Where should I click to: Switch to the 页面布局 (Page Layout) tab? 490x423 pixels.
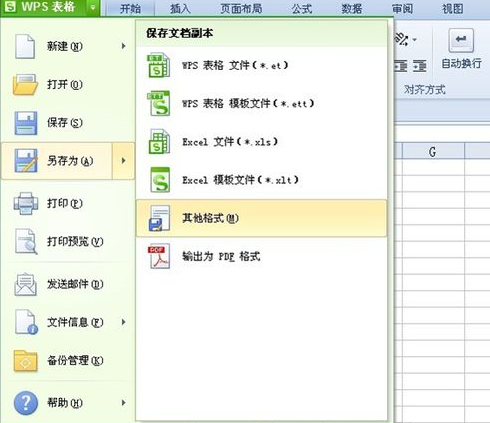click(x=241, y=8)
